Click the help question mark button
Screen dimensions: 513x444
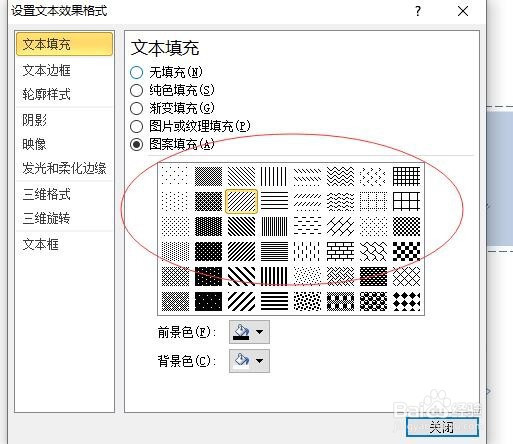coord(418,12)
